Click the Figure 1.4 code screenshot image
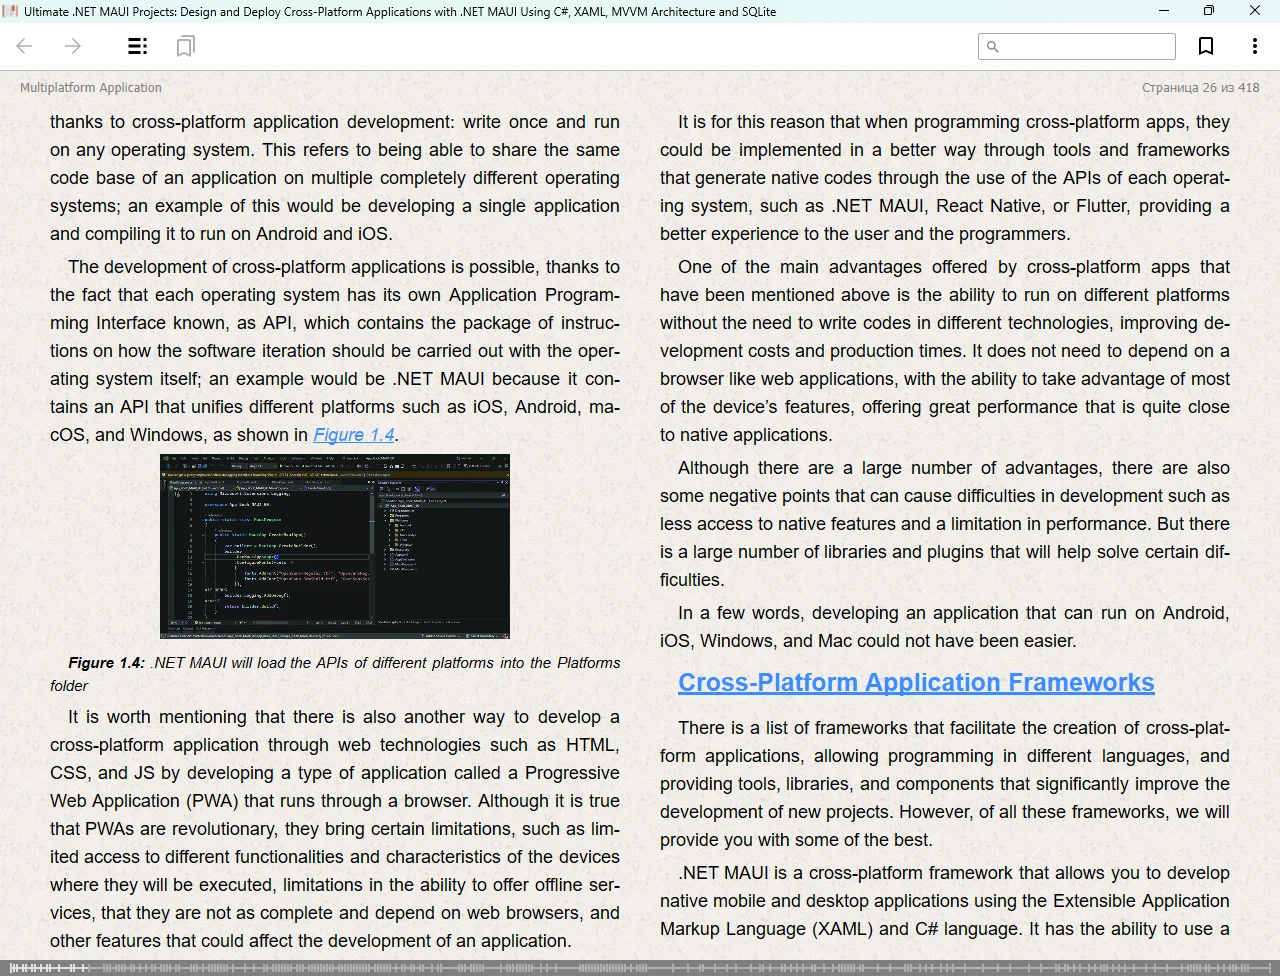 point(335,546)
